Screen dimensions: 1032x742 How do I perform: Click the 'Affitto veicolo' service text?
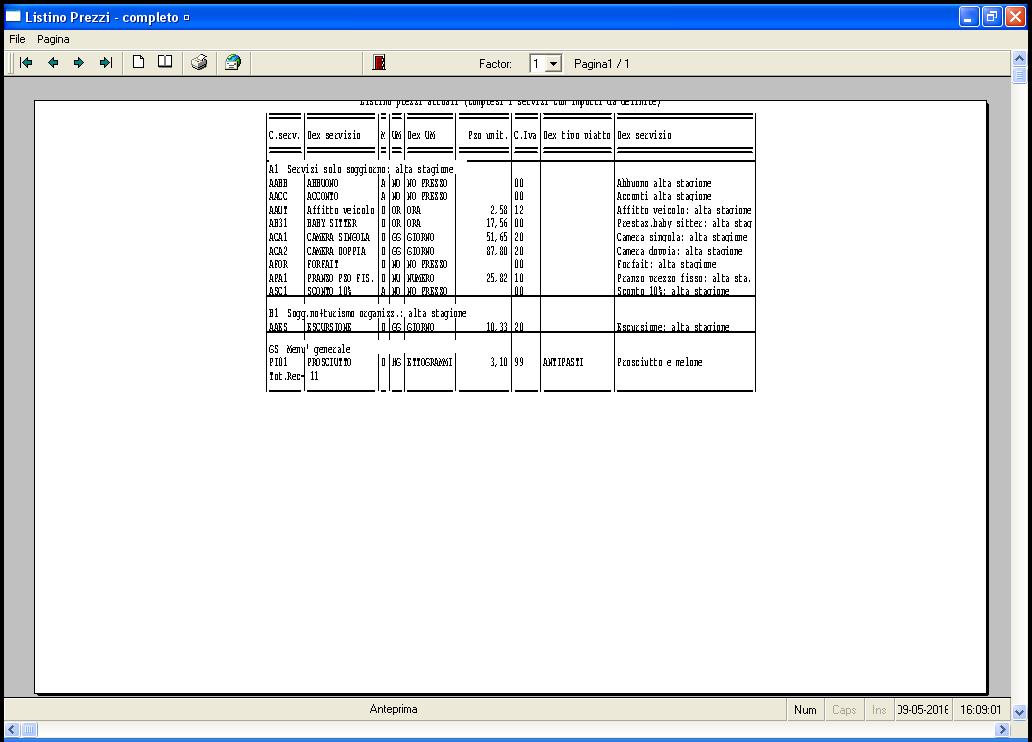tap(340, 210)
